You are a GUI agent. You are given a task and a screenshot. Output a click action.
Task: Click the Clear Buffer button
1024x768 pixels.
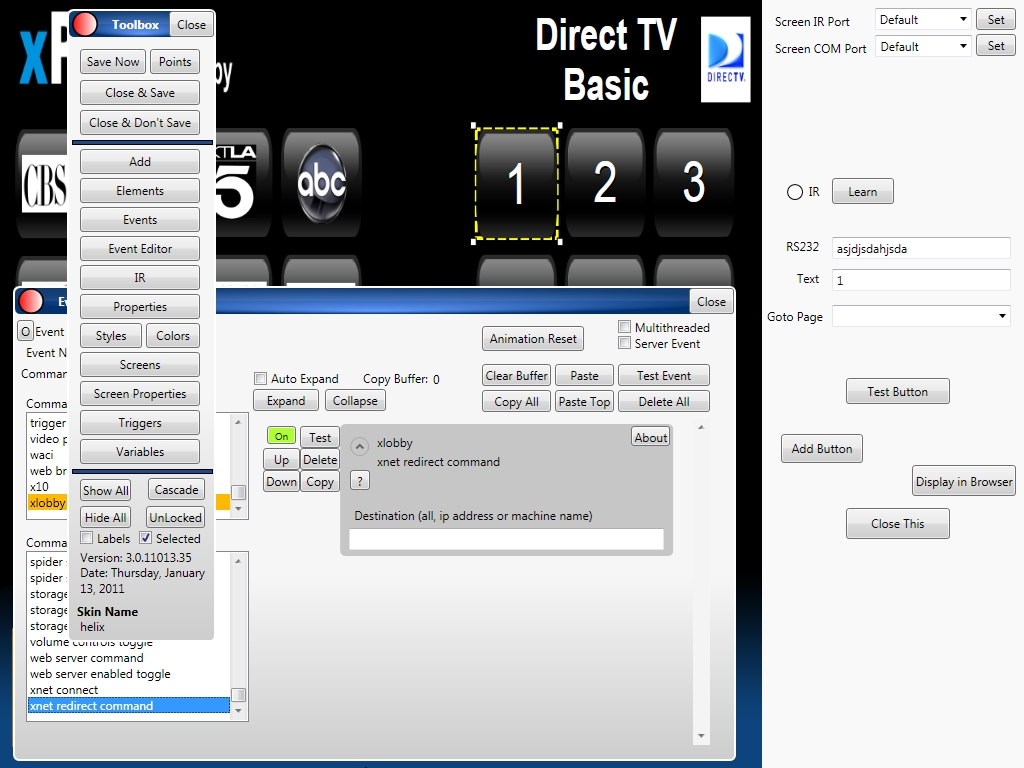pos(517,376)
